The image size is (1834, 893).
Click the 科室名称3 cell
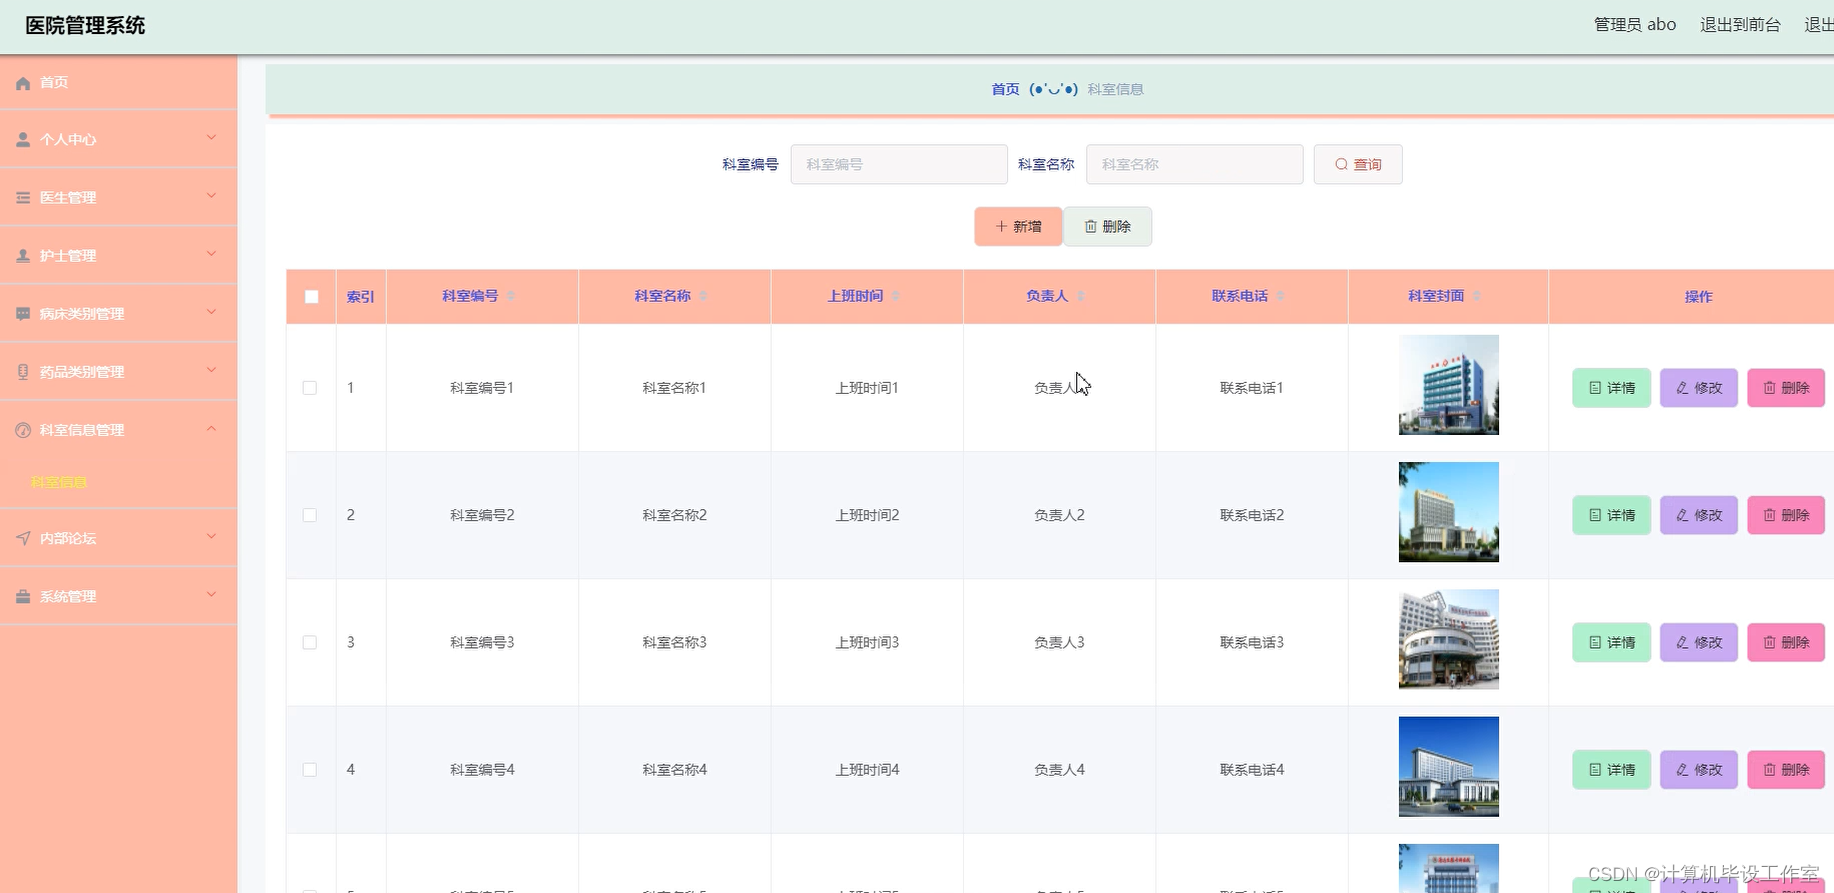coord(675,642)
